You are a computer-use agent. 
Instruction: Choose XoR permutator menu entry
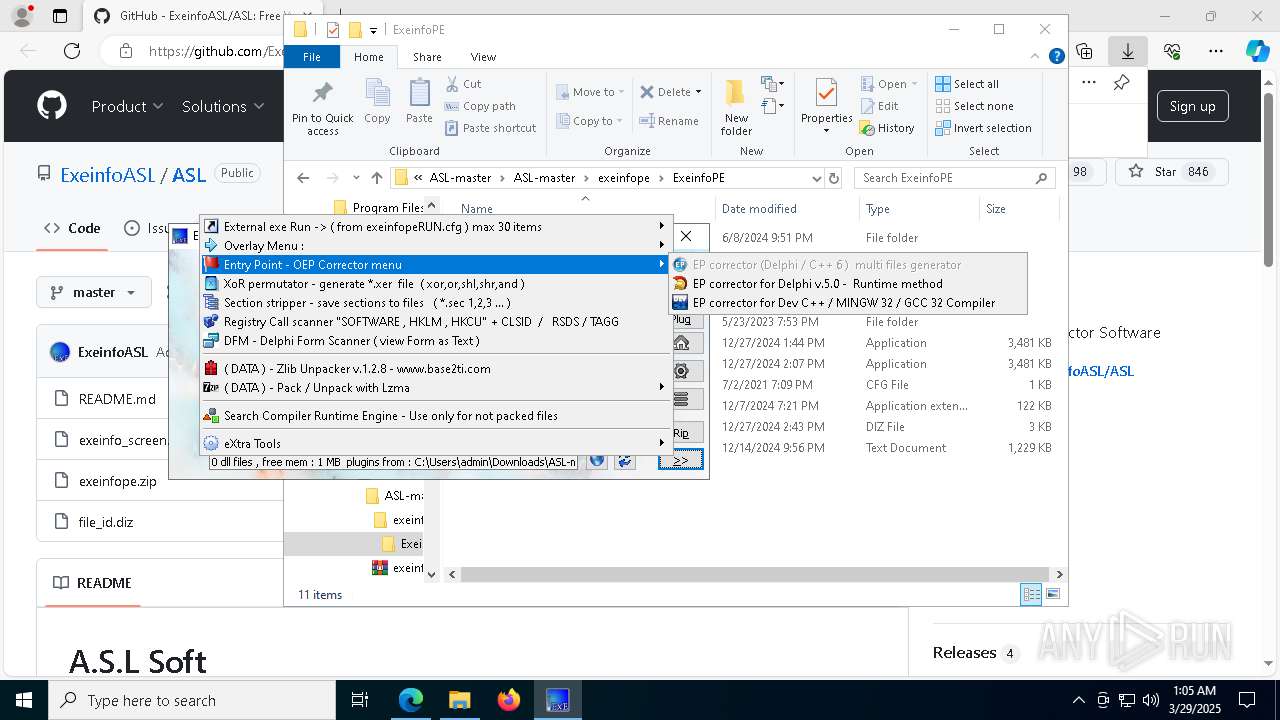(435, 284)
